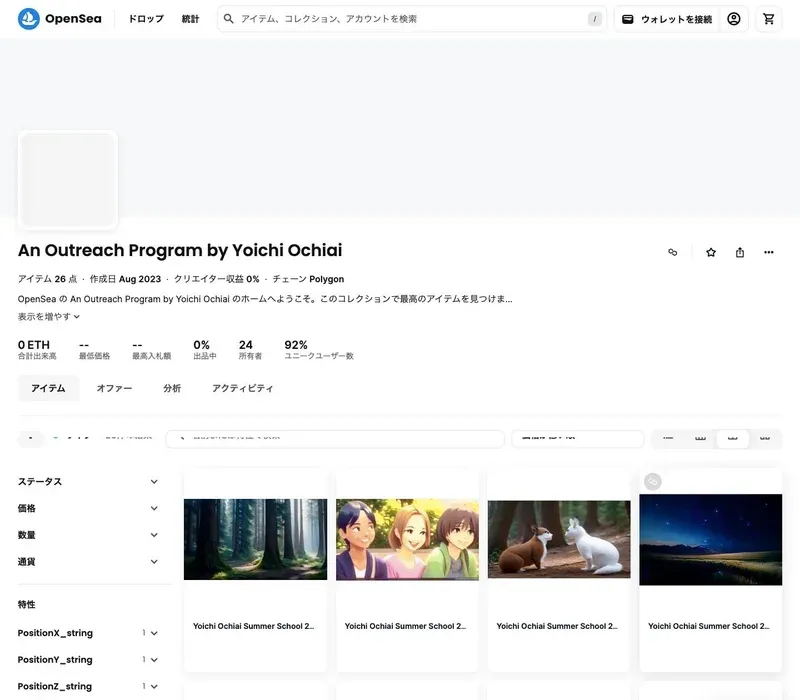Click the クリエイター収益 0% text
Screen dimensions: 800x700
pos(216,279)
